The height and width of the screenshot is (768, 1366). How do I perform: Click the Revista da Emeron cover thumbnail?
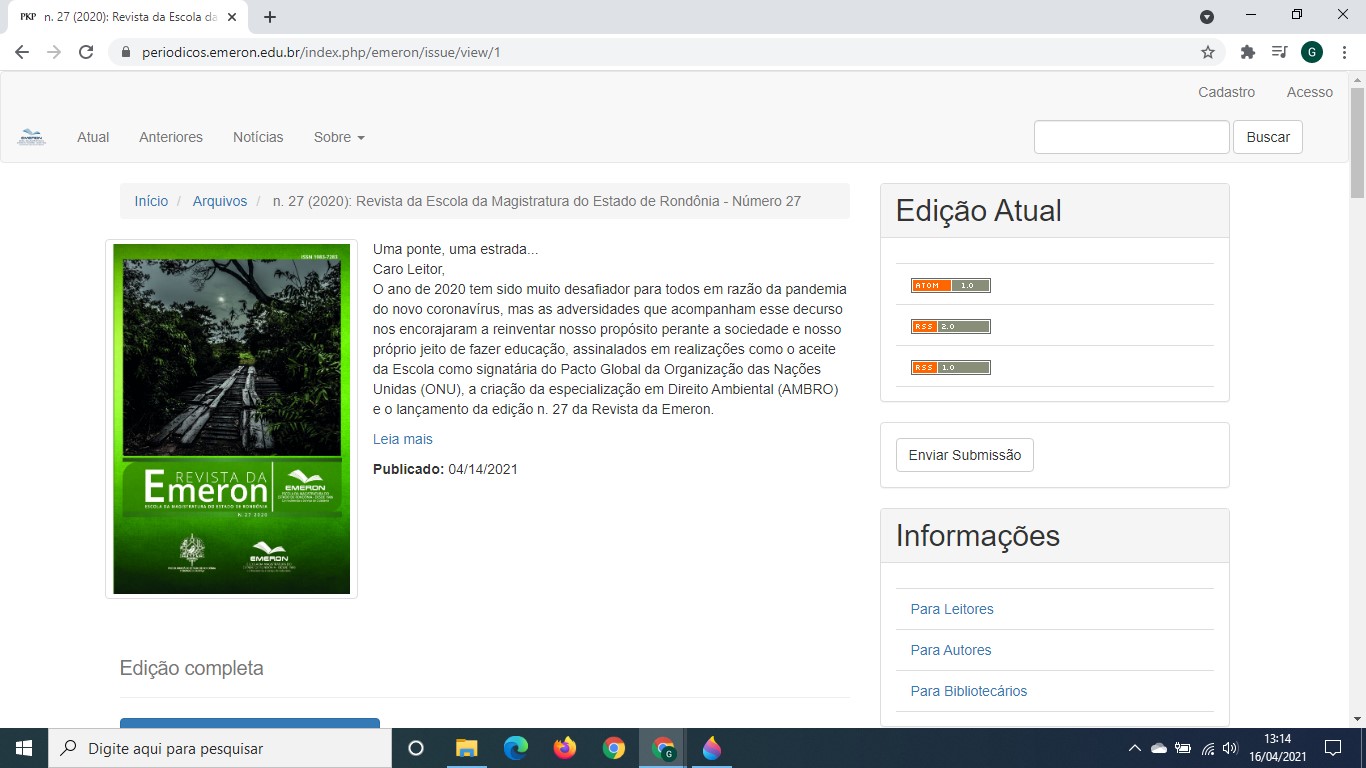pyautogui.click(x=231, y=419)
